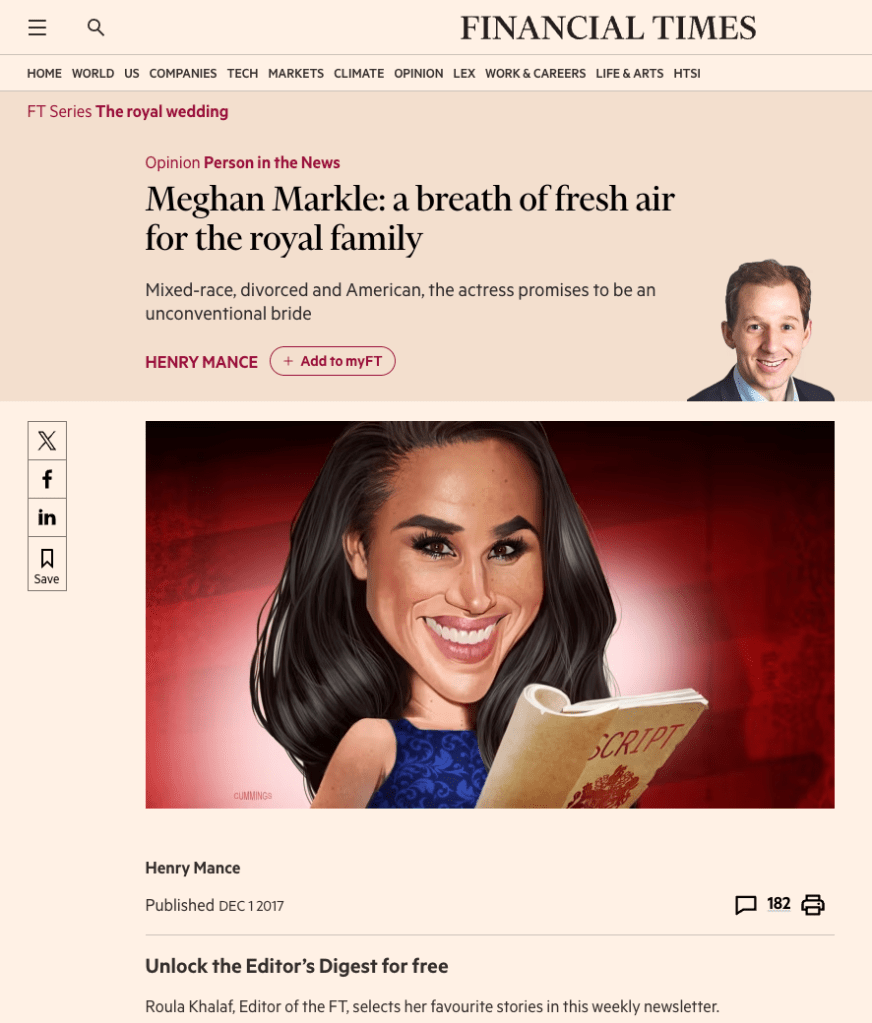Open The royal wedding series link

pyautogui.click(x=162, y=112)
